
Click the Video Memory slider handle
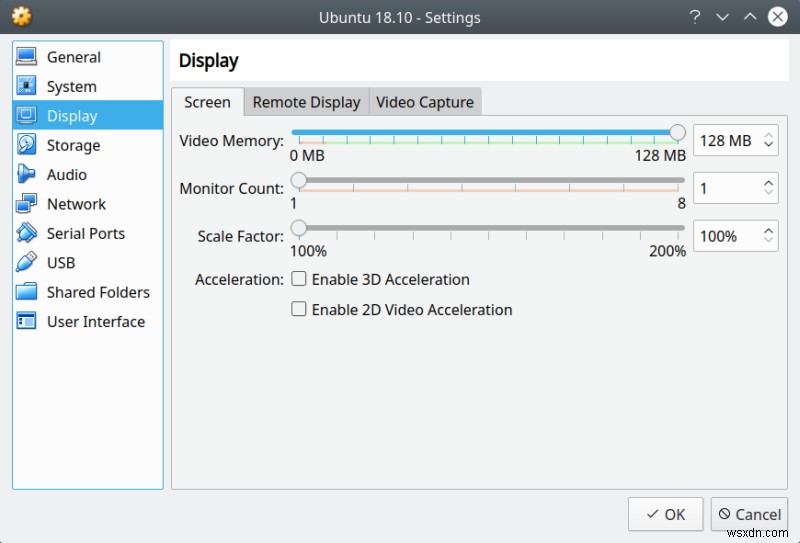pos(677,132)
